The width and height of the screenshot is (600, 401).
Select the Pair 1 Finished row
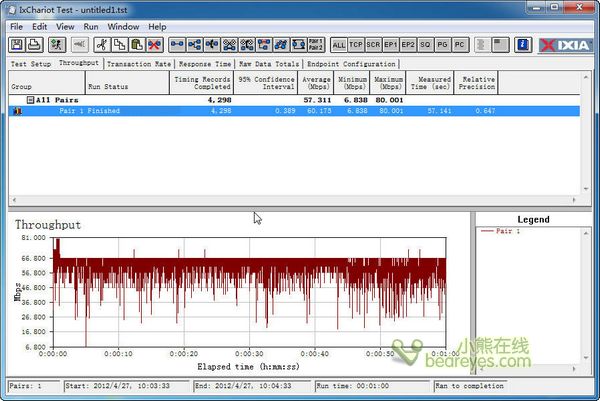pyautogui.click(x=294, y=111)
